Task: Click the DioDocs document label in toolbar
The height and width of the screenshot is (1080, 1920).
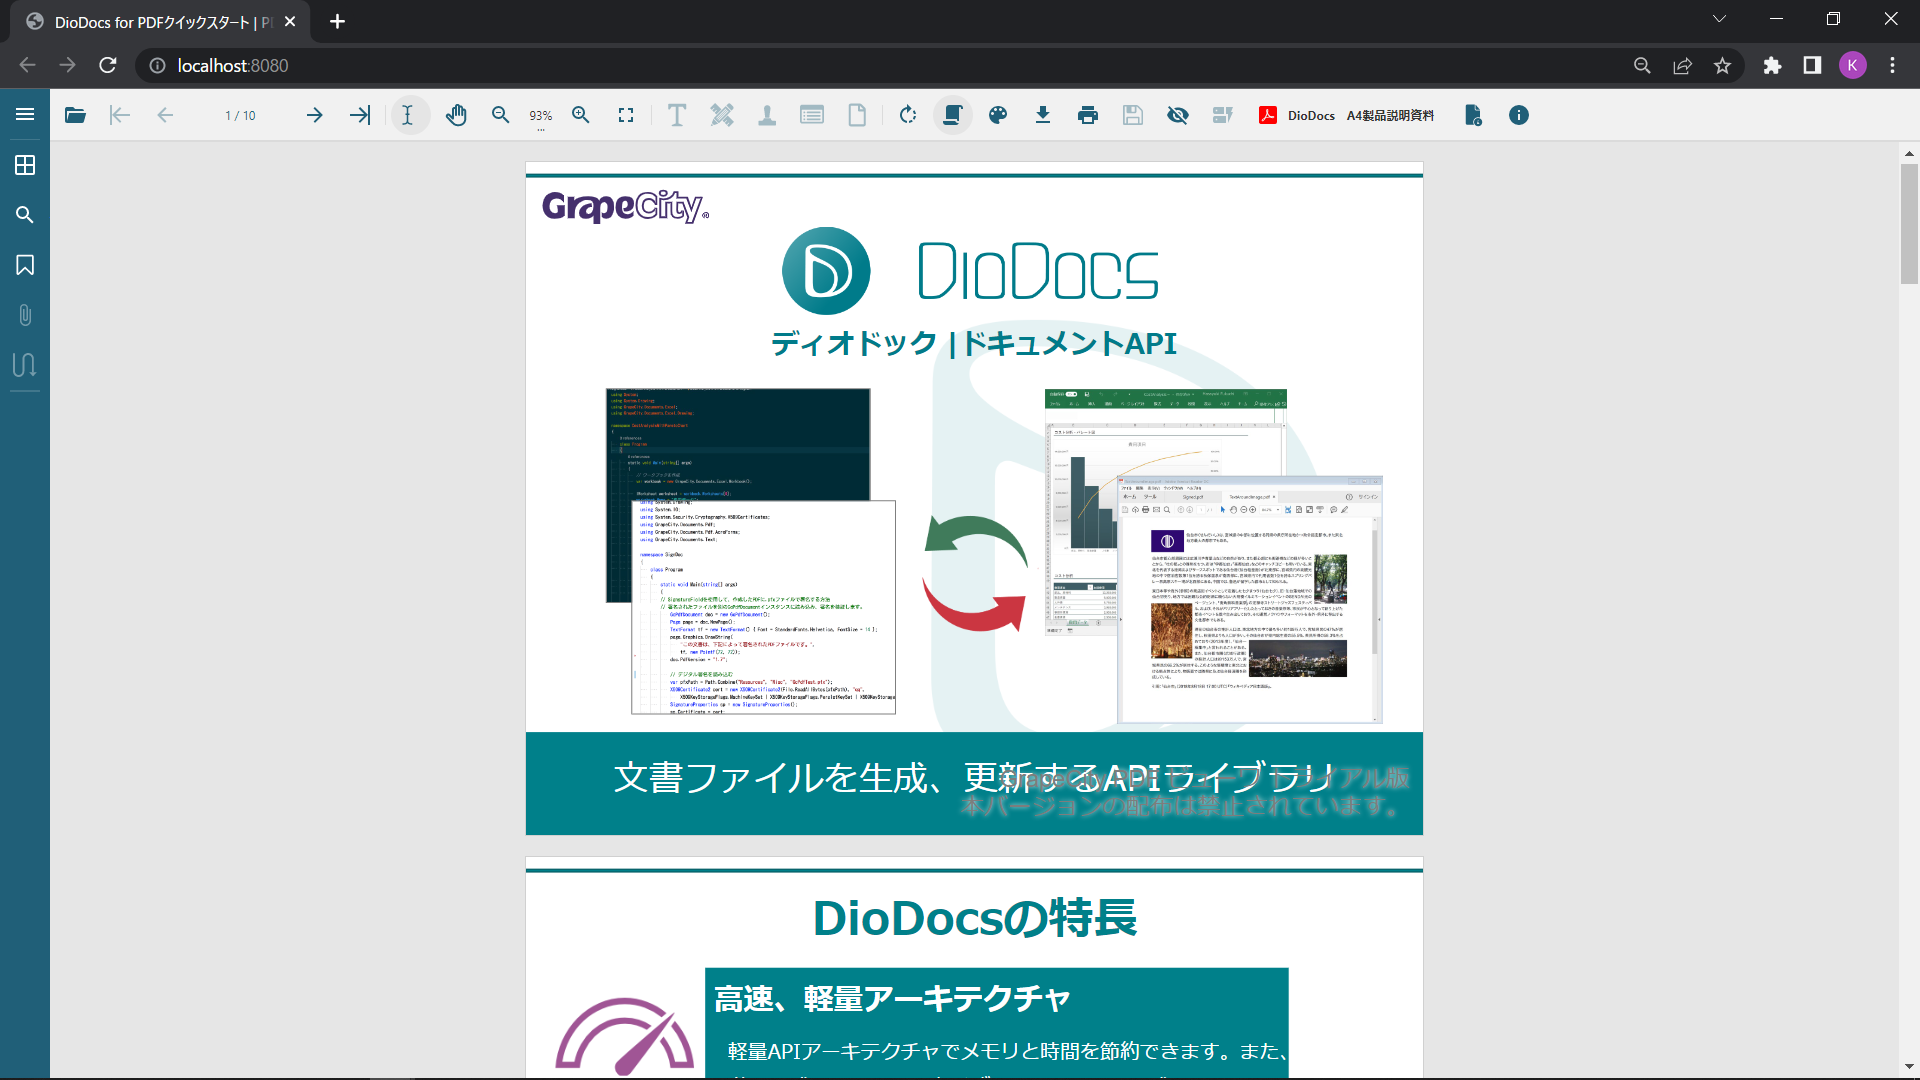Action: click(1311, 116)
